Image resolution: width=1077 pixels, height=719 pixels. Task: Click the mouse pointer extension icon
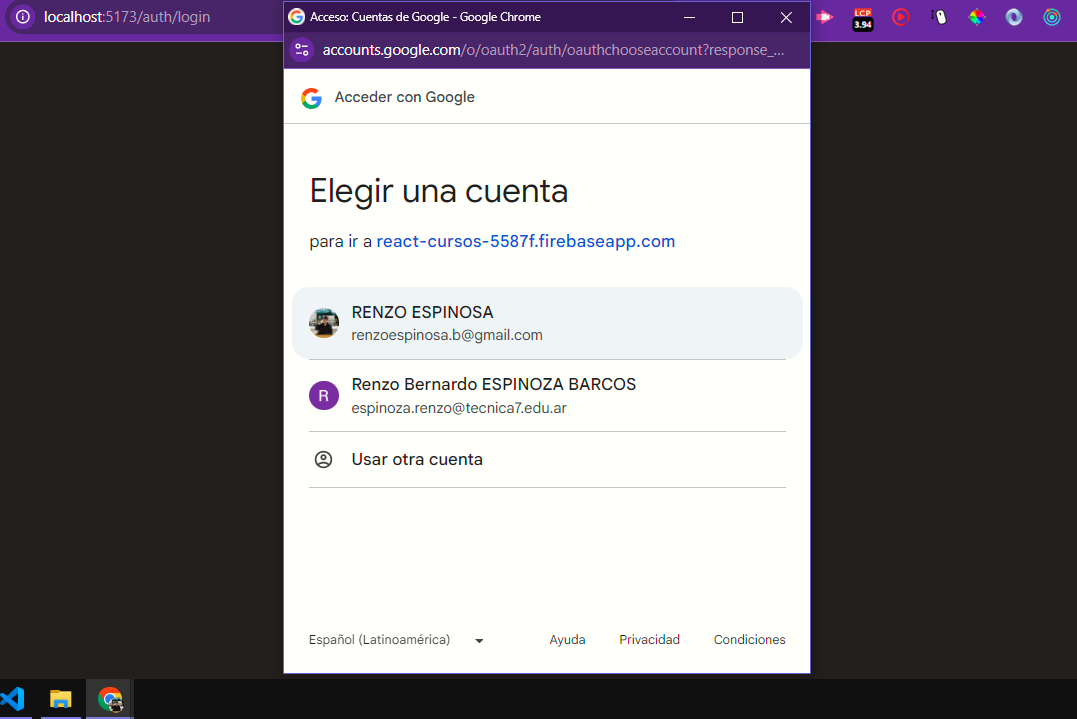click(x=939, y=17)
